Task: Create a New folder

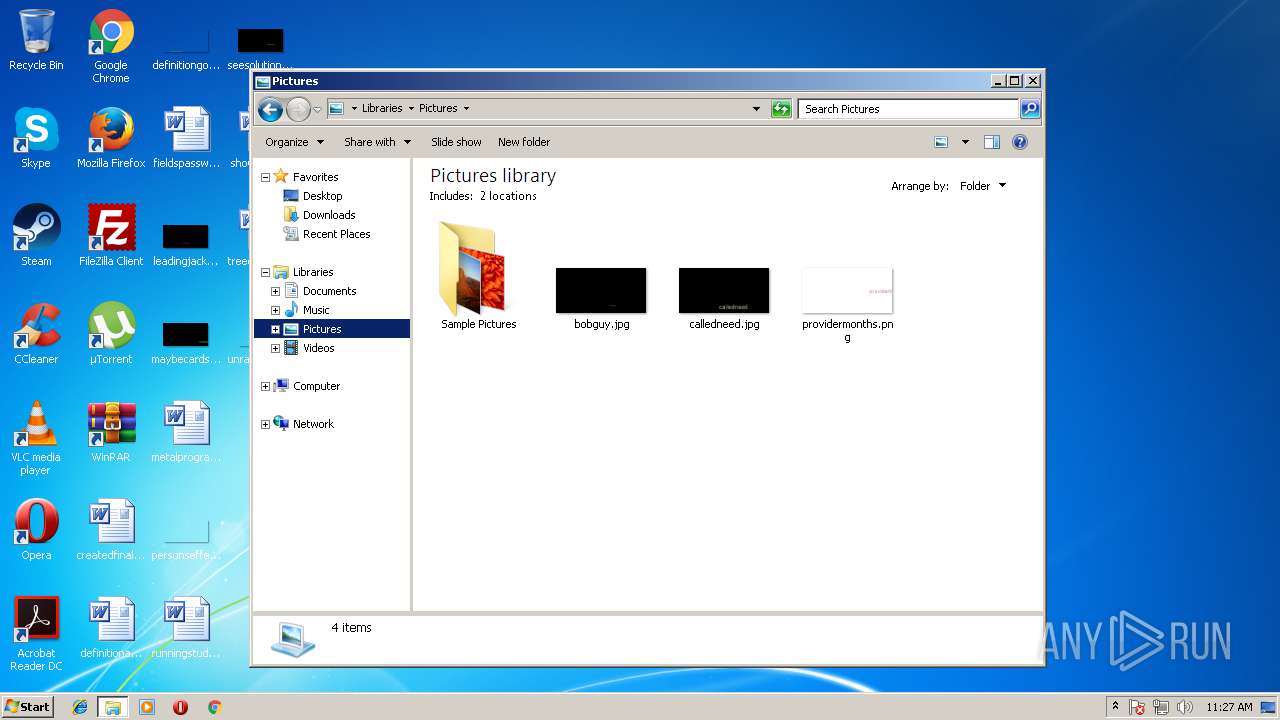Action: 524,142
